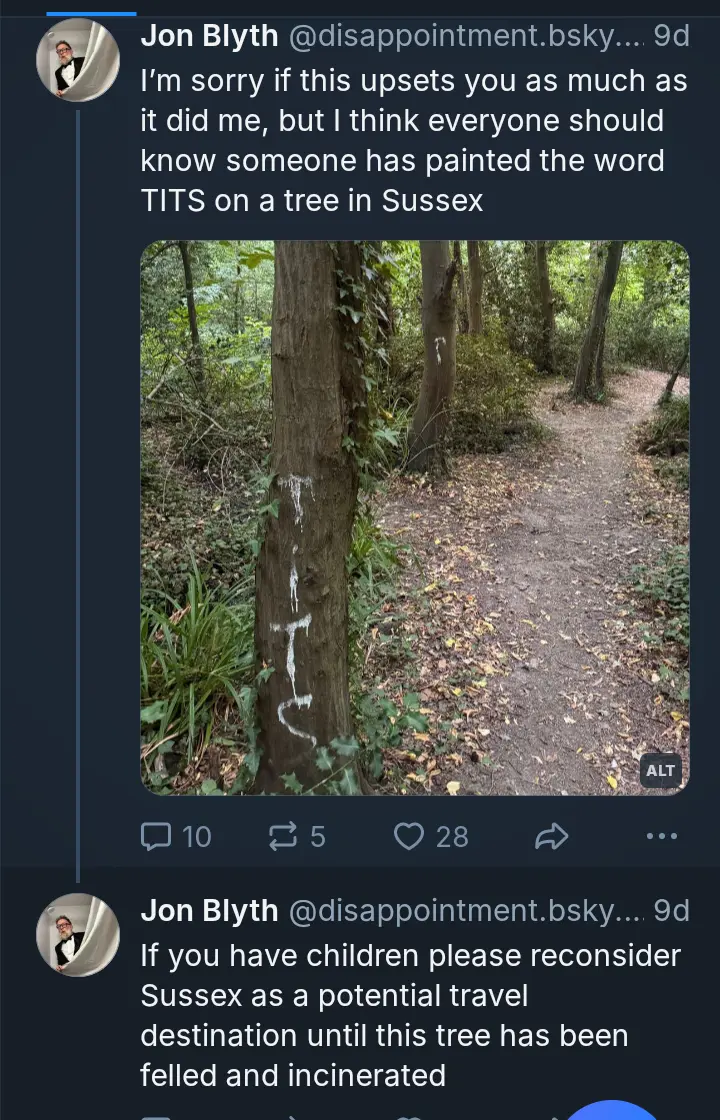720x1120 pixels.
Task: Click Jon Blyth name on first post
Action: pyautogui.click(x=209, y=35)
